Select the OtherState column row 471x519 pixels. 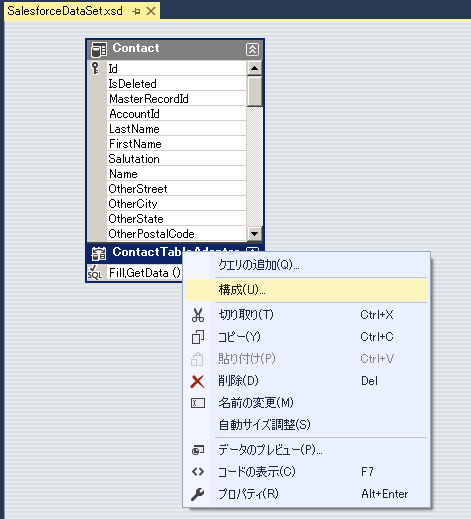pos(176,219)
